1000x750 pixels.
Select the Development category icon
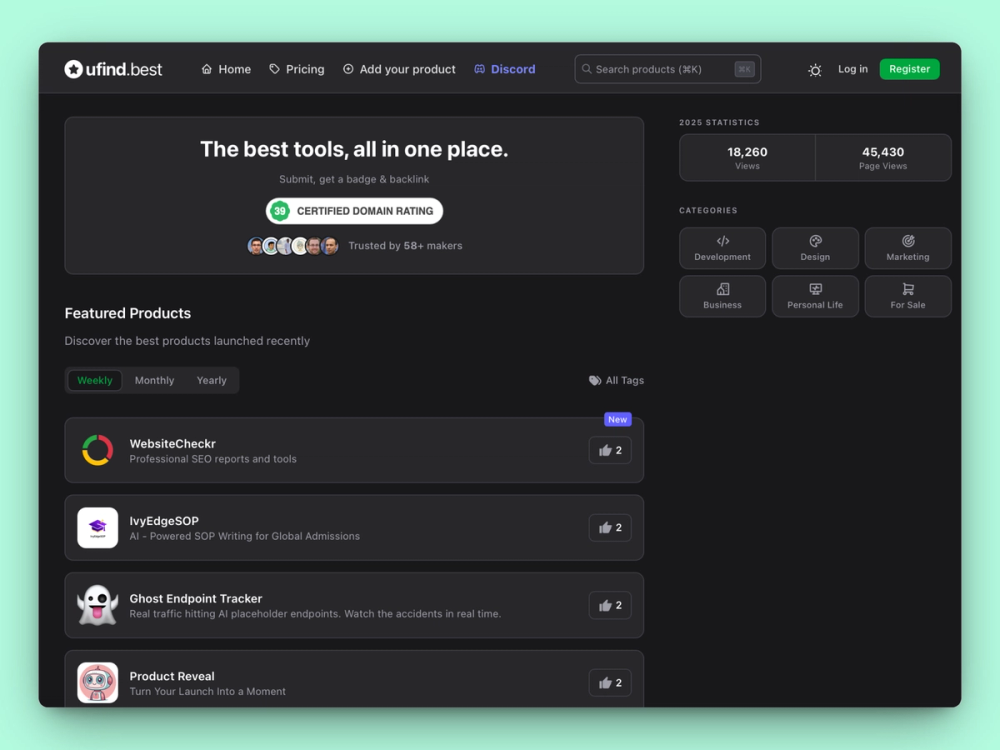[x=722, y=242]
